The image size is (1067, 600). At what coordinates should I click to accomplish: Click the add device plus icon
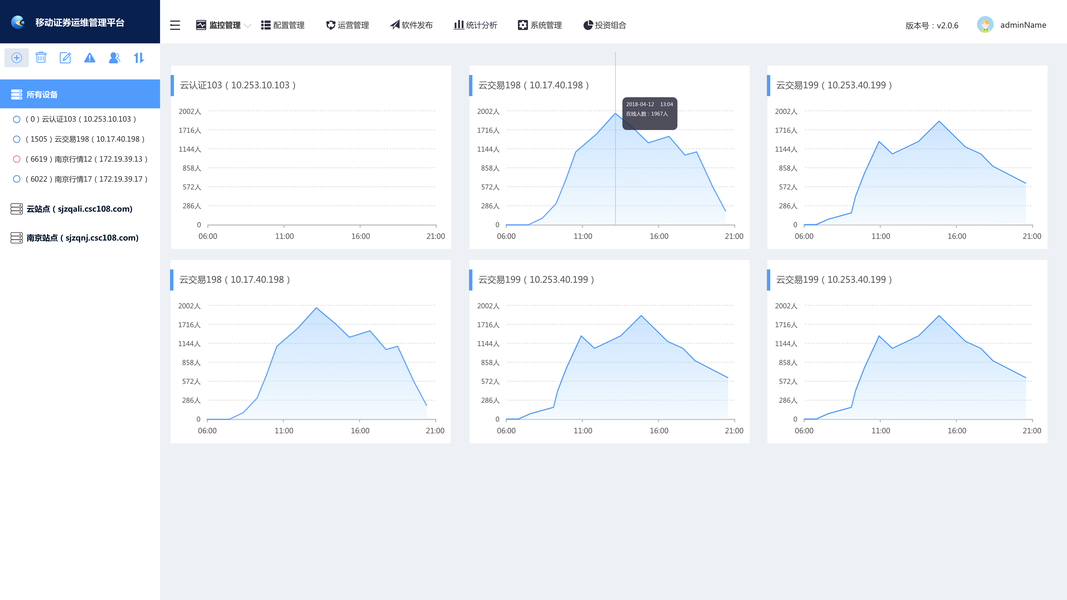coord(16,58)
